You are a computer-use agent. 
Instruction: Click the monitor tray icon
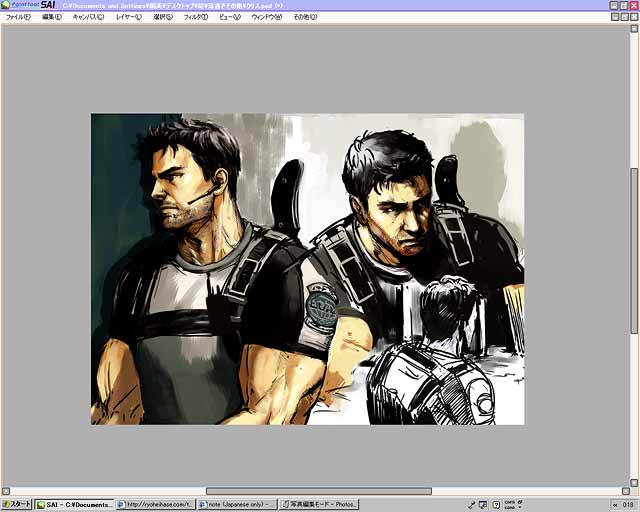click(x=483, y=505)
